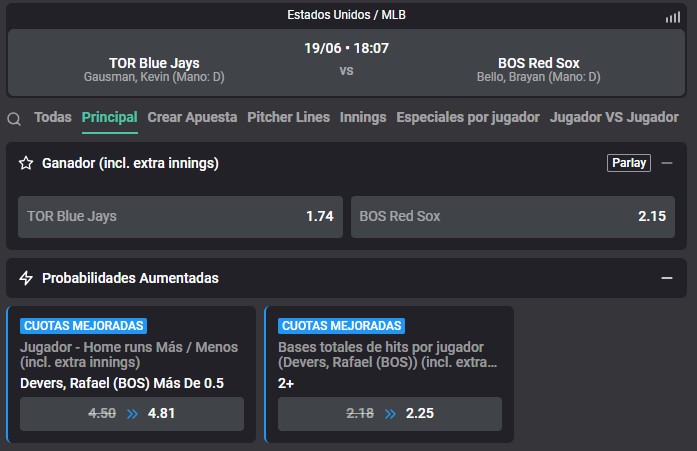Click the Parlay button
This screenshot has height=451, width=697.
(629, 163)
